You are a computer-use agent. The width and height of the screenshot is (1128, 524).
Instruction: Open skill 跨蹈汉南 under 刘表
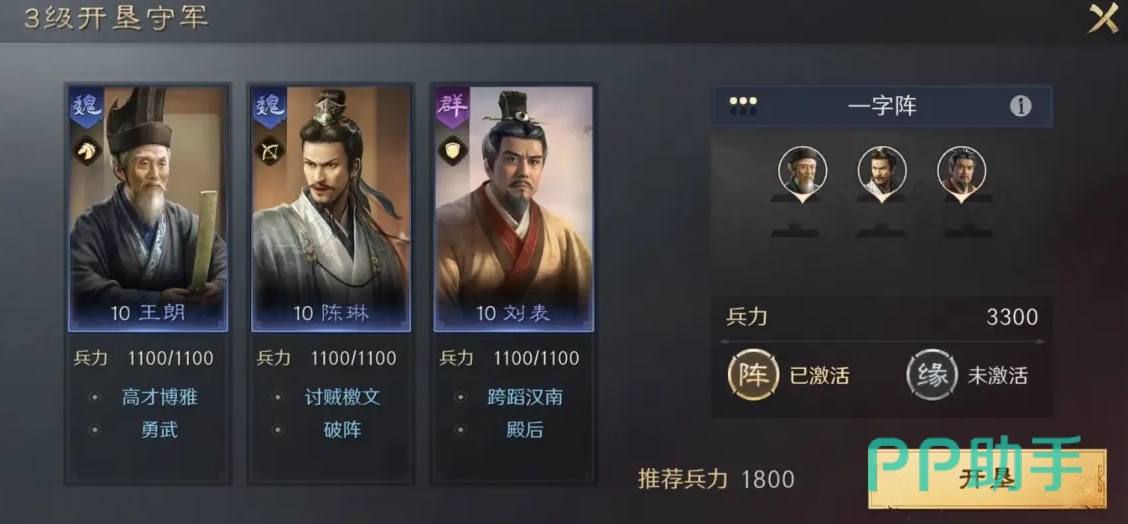tap(524, 397)
